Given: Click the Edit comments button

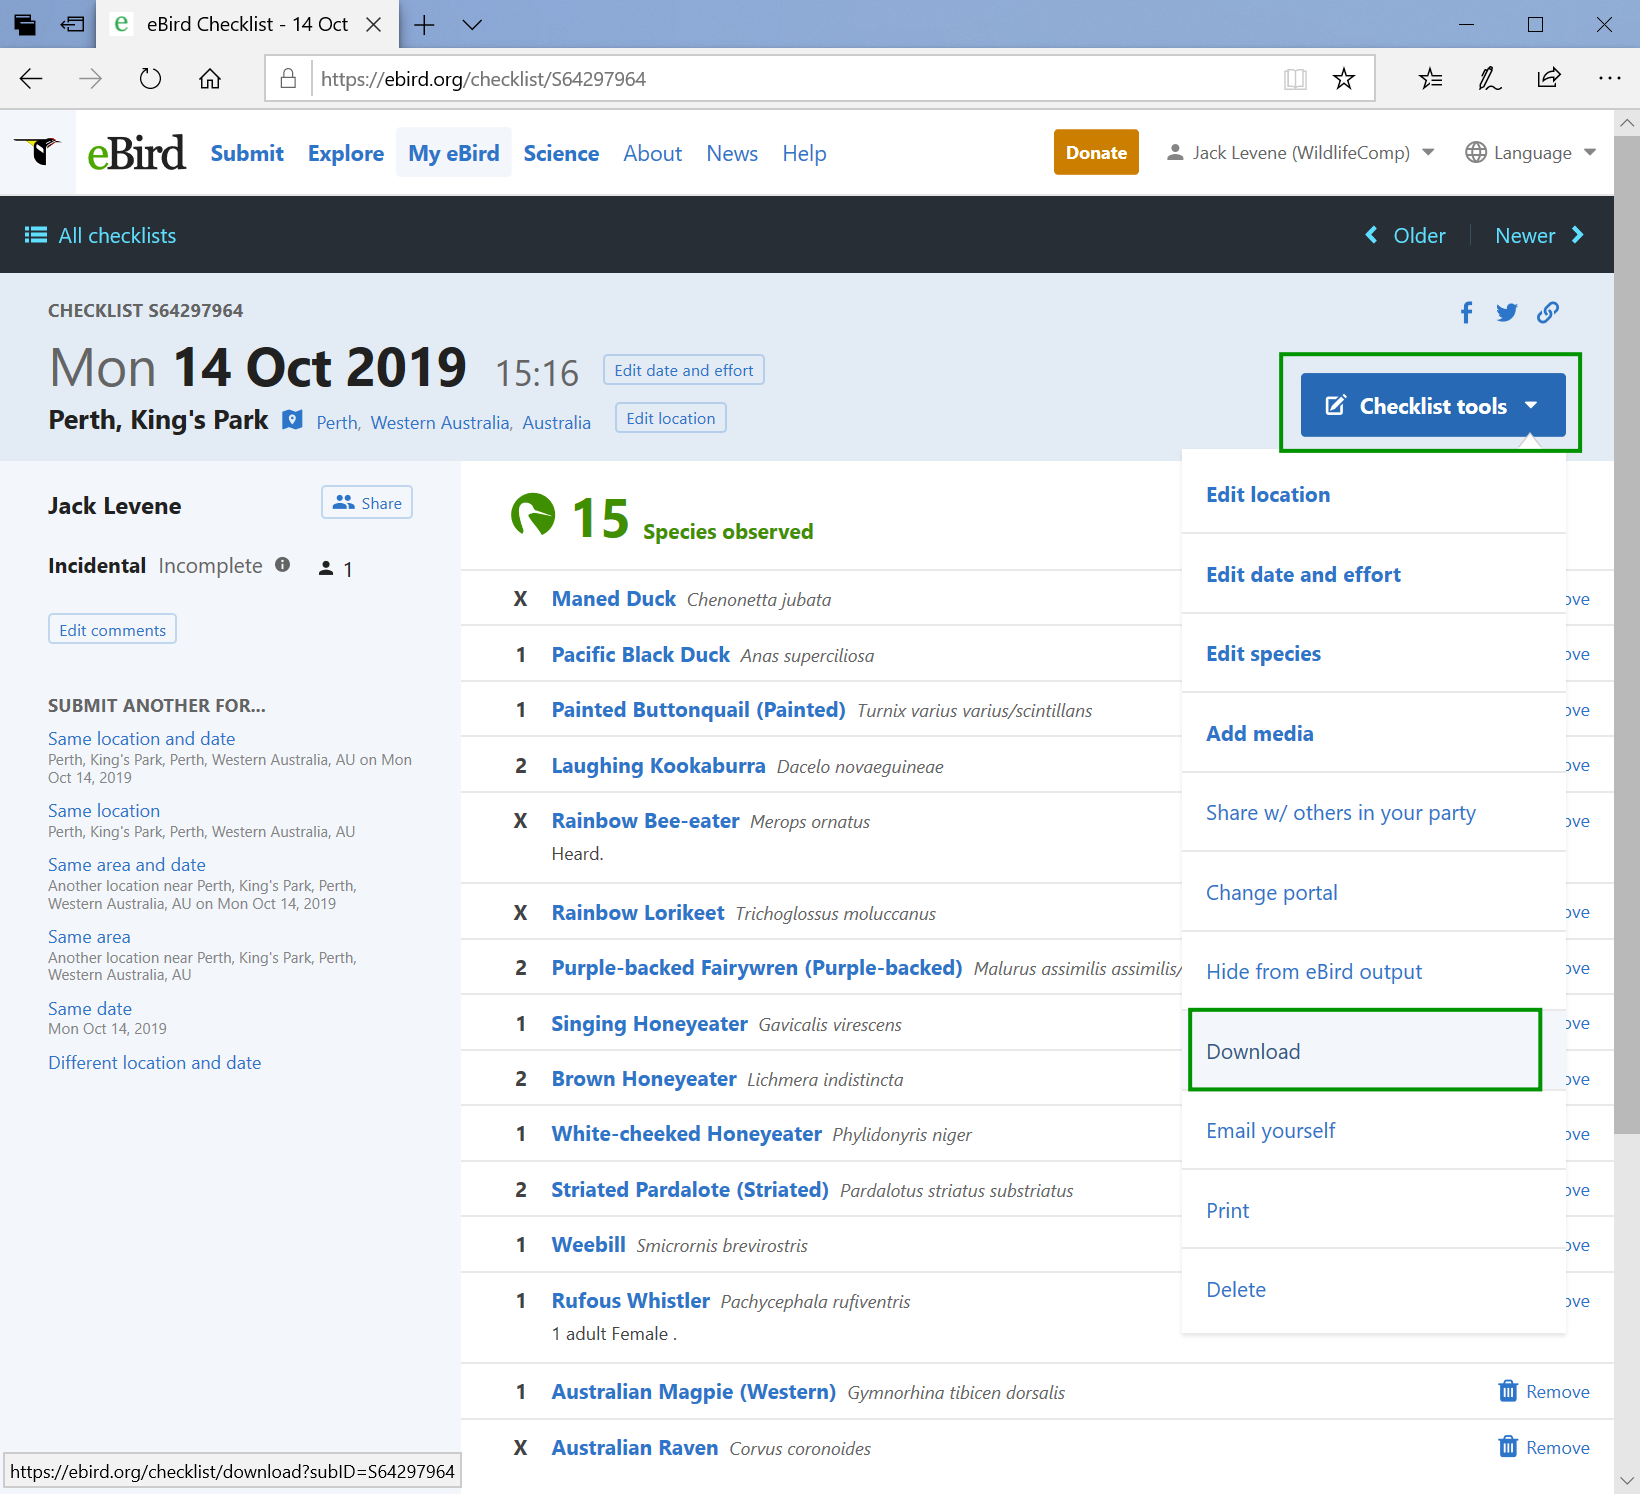Looking at the screenshot, I should [113, 630].
